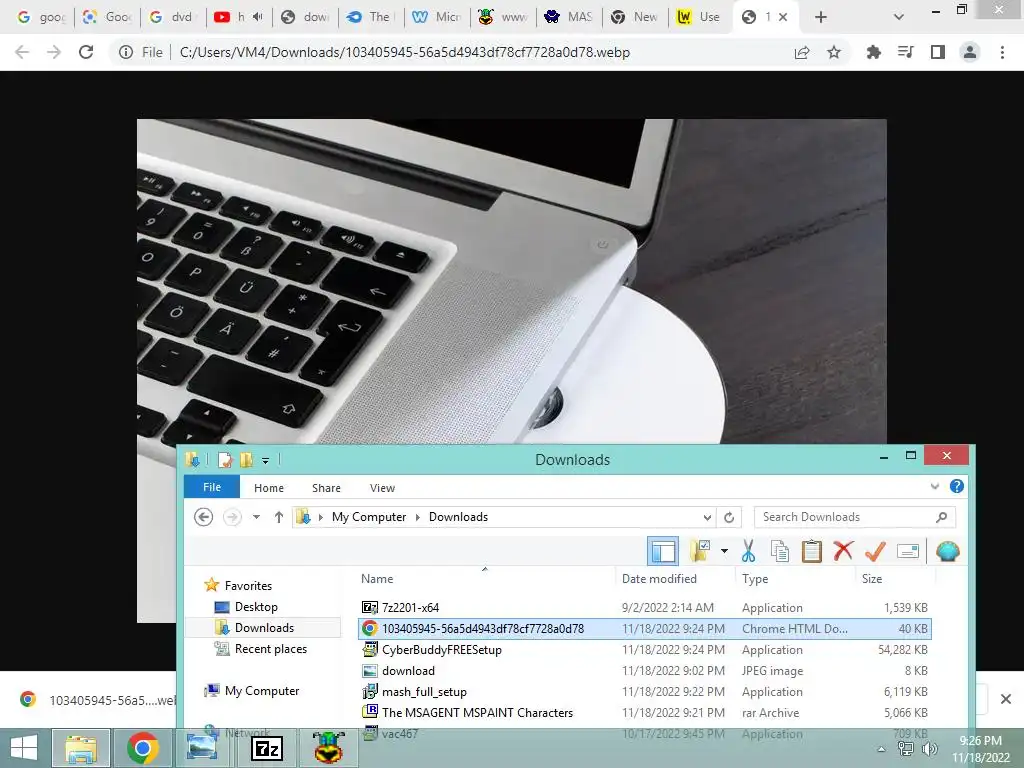Click the Chrome address bar URL
The image size is (1024, 768).
tap(405, 52)
